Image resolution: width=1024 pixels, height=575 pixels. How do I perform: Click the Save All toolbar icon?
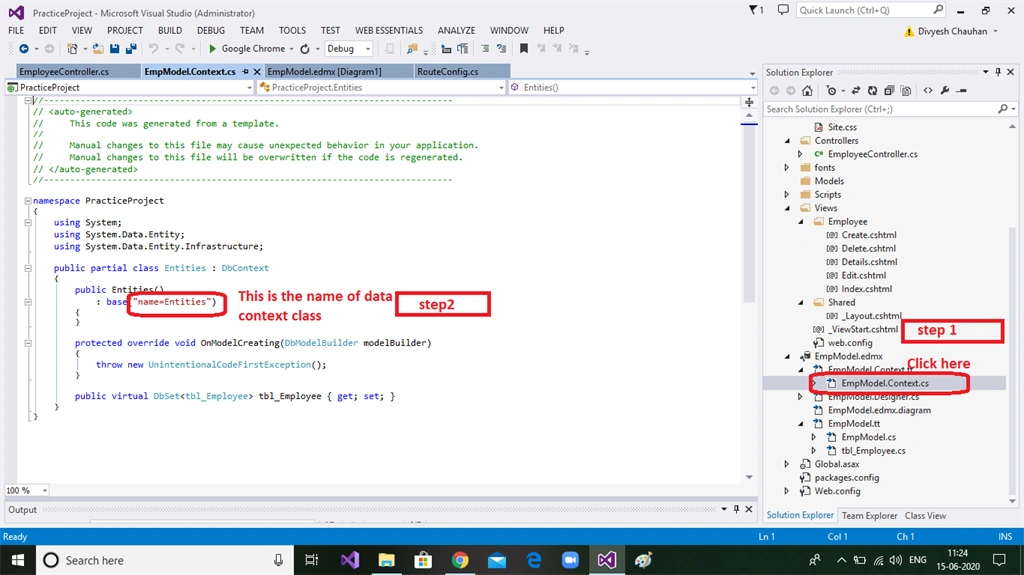131,48
